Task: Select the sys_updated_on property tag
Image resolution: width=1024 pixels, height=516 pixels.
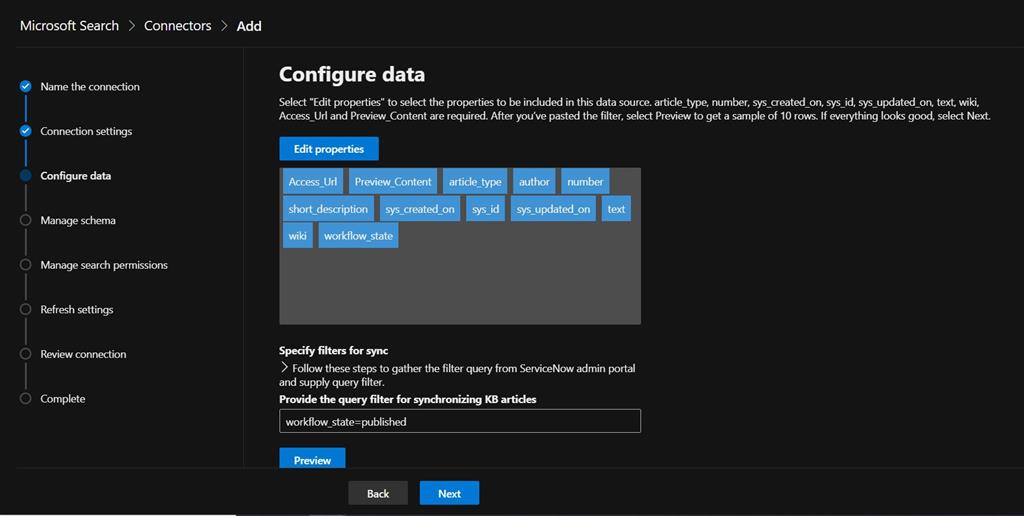Action: pos(553,209)
